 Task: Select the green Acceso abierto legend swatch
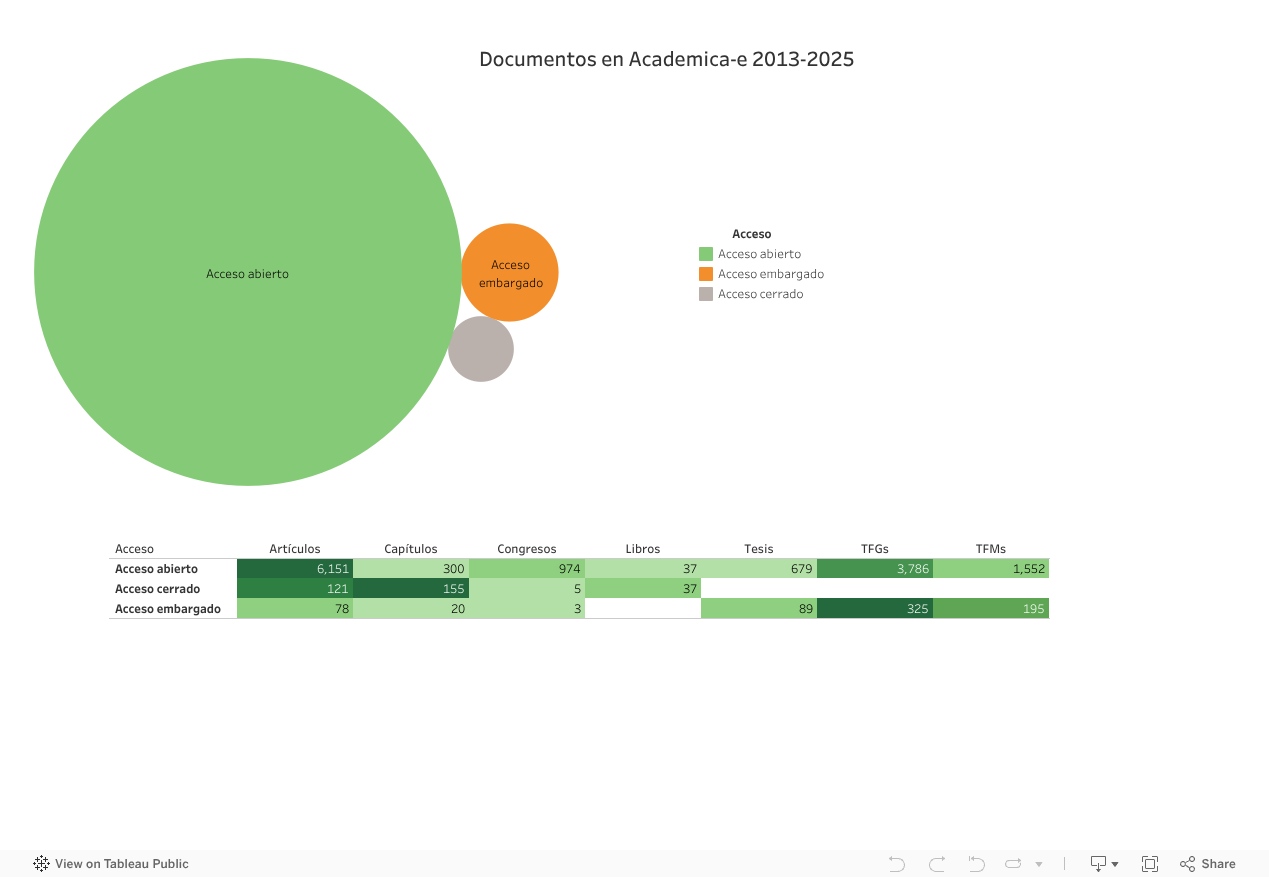(706, 254)
